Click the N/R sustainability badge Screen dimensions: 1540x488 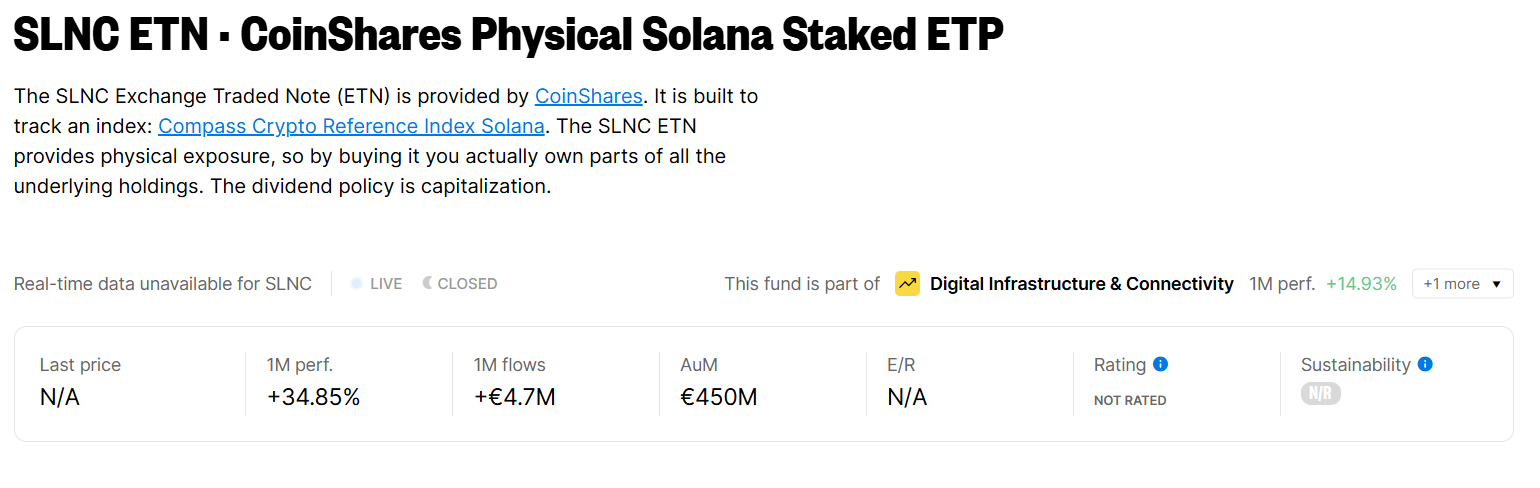[1320, 394]
